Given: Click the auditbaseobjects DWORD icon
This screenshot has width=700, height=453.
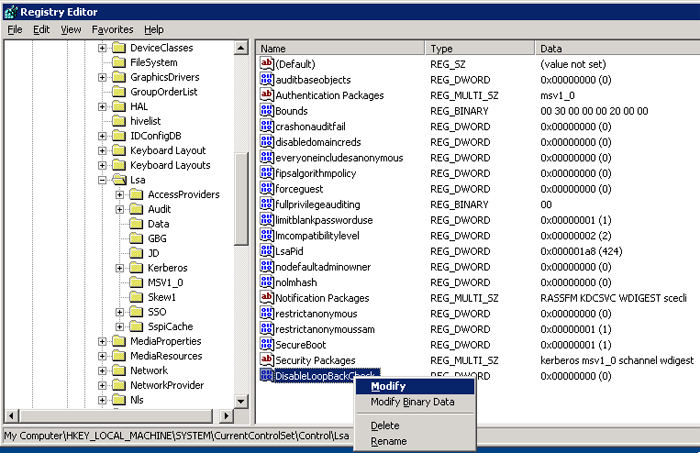Looking at the screenshot, I should pyautogui.click(x=267, y=79).
